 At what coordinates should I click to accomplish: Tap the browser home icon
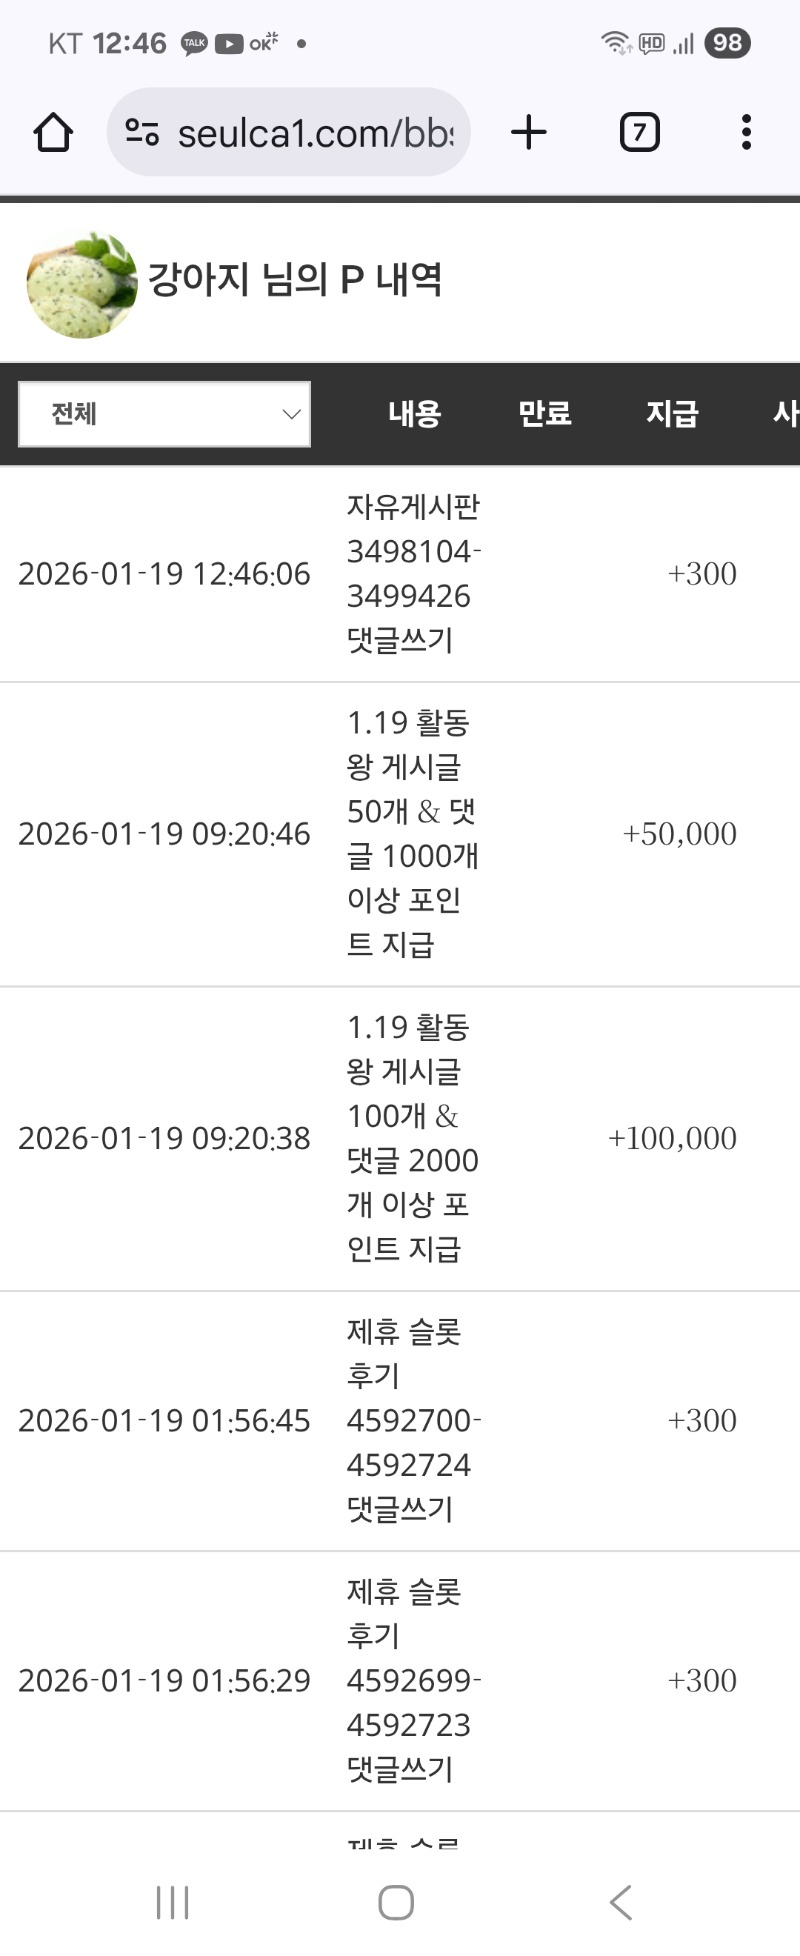pyautogui.click(x=53, y=133)
